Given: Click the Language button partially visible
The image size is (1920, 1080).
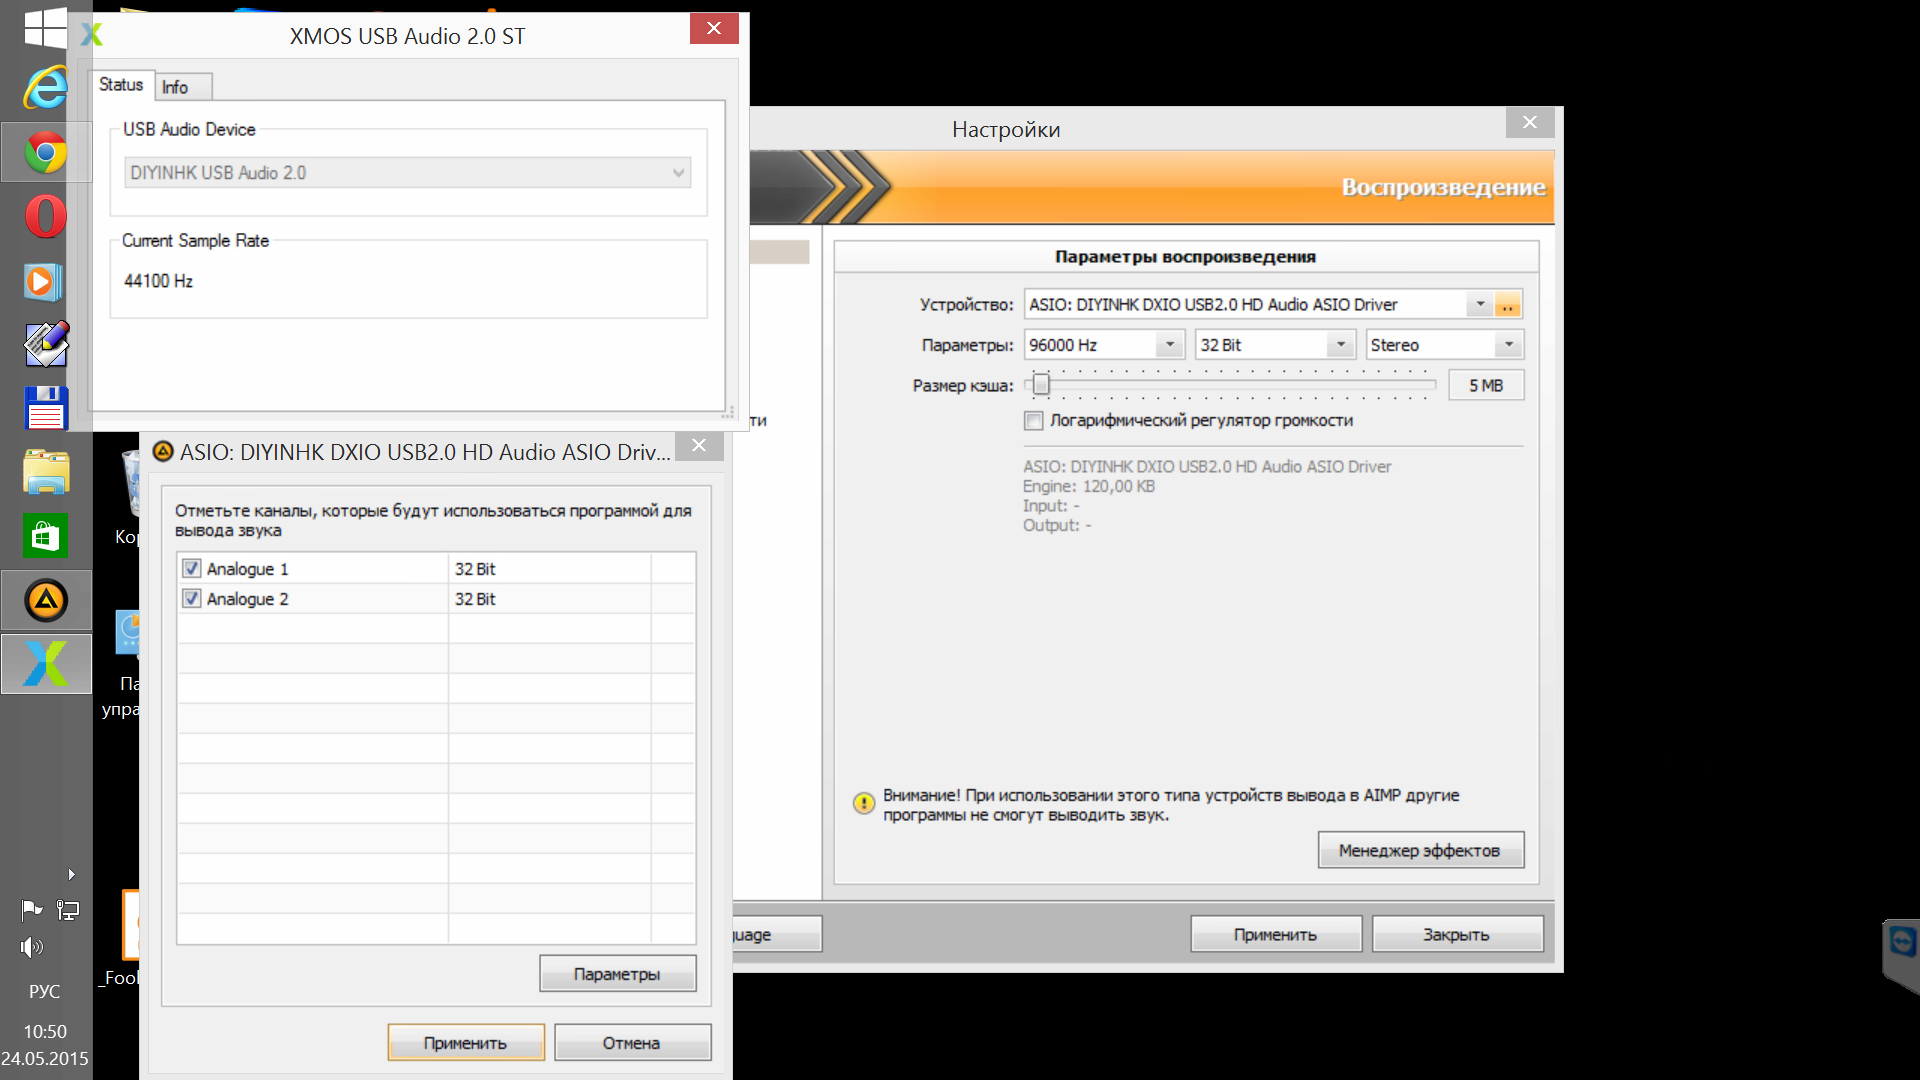Looking at the screenshot, I should click(777, 934).
